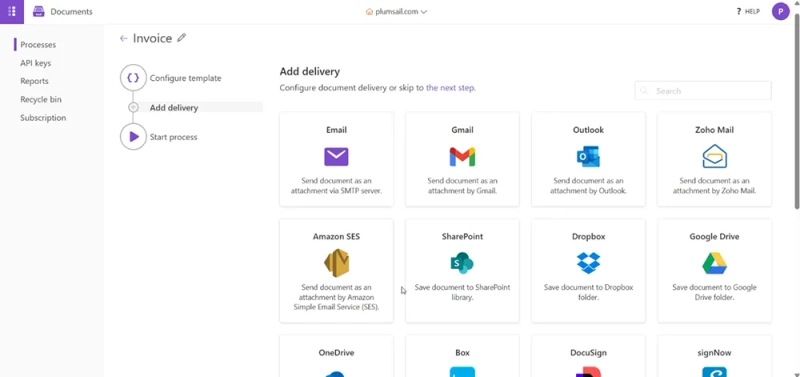Select the OneDrive delivery card
800x377 pixels.
pos(336,356)
